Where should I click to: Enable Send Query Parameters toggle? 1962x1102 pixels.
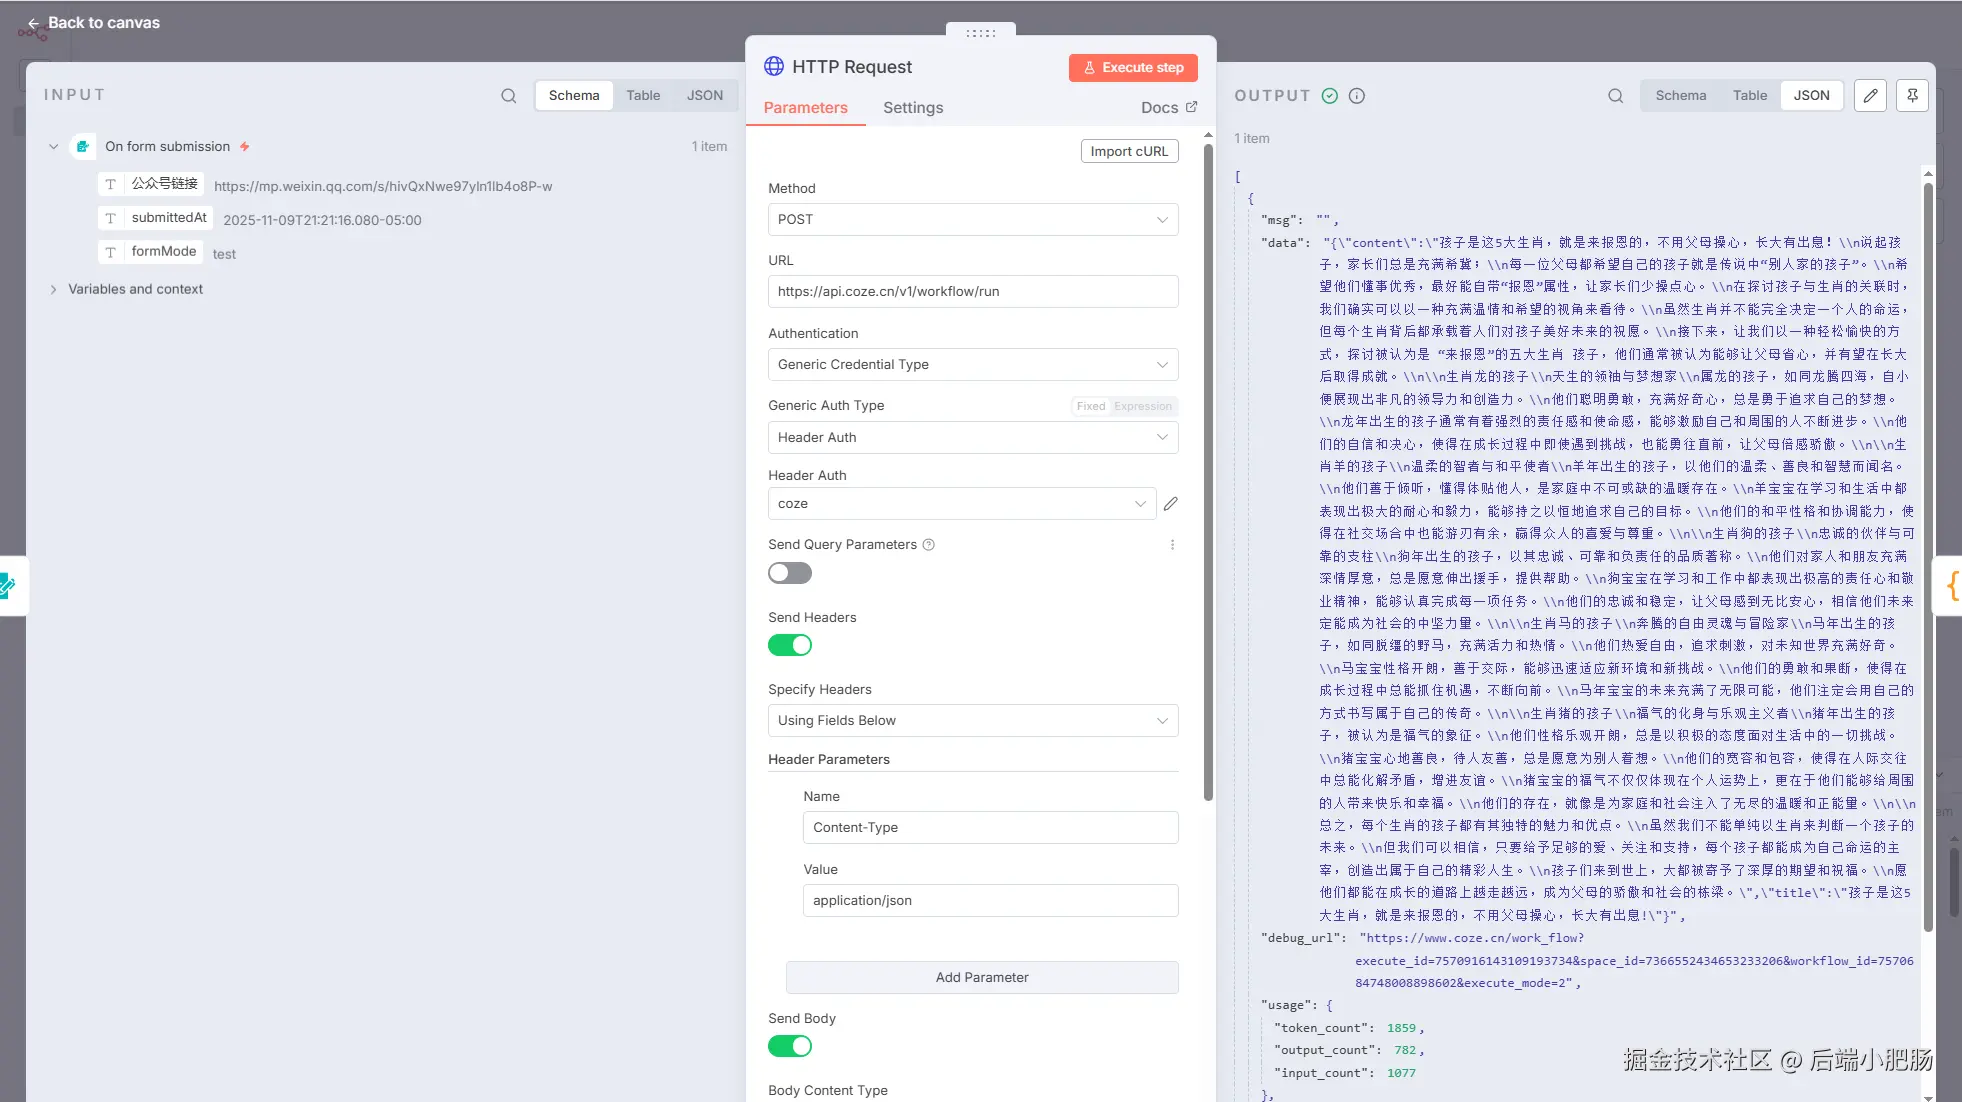pyautogui.click(x=789, y=573)
